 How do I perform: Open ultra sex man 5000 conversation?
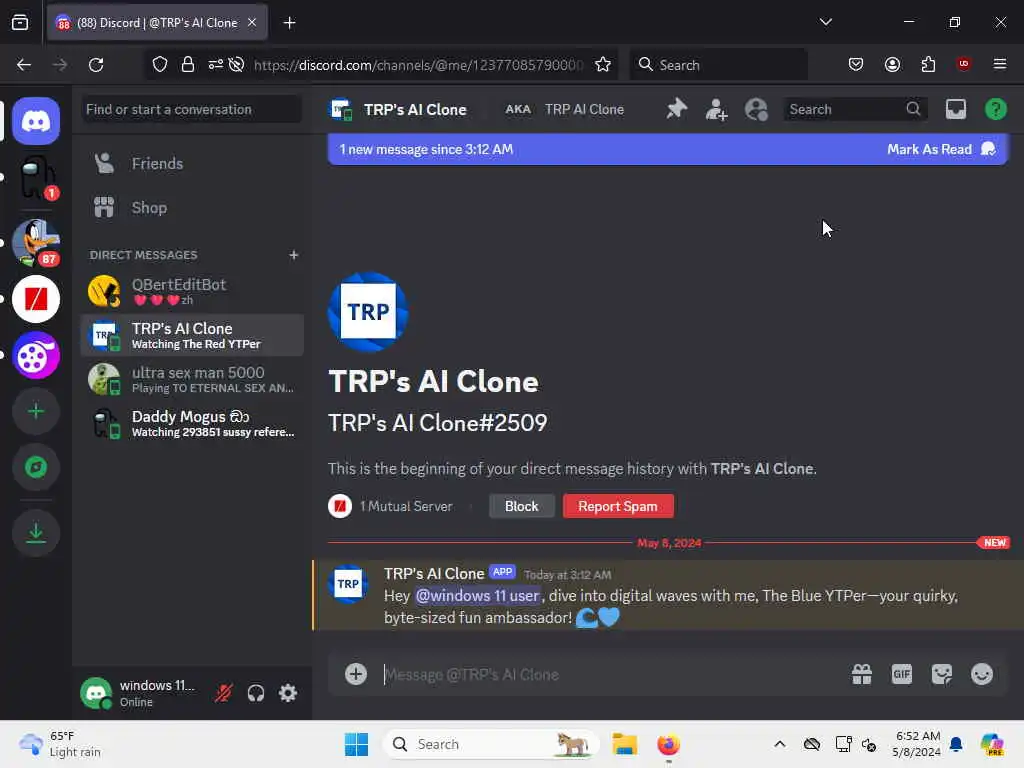click(x=192, y=379)
